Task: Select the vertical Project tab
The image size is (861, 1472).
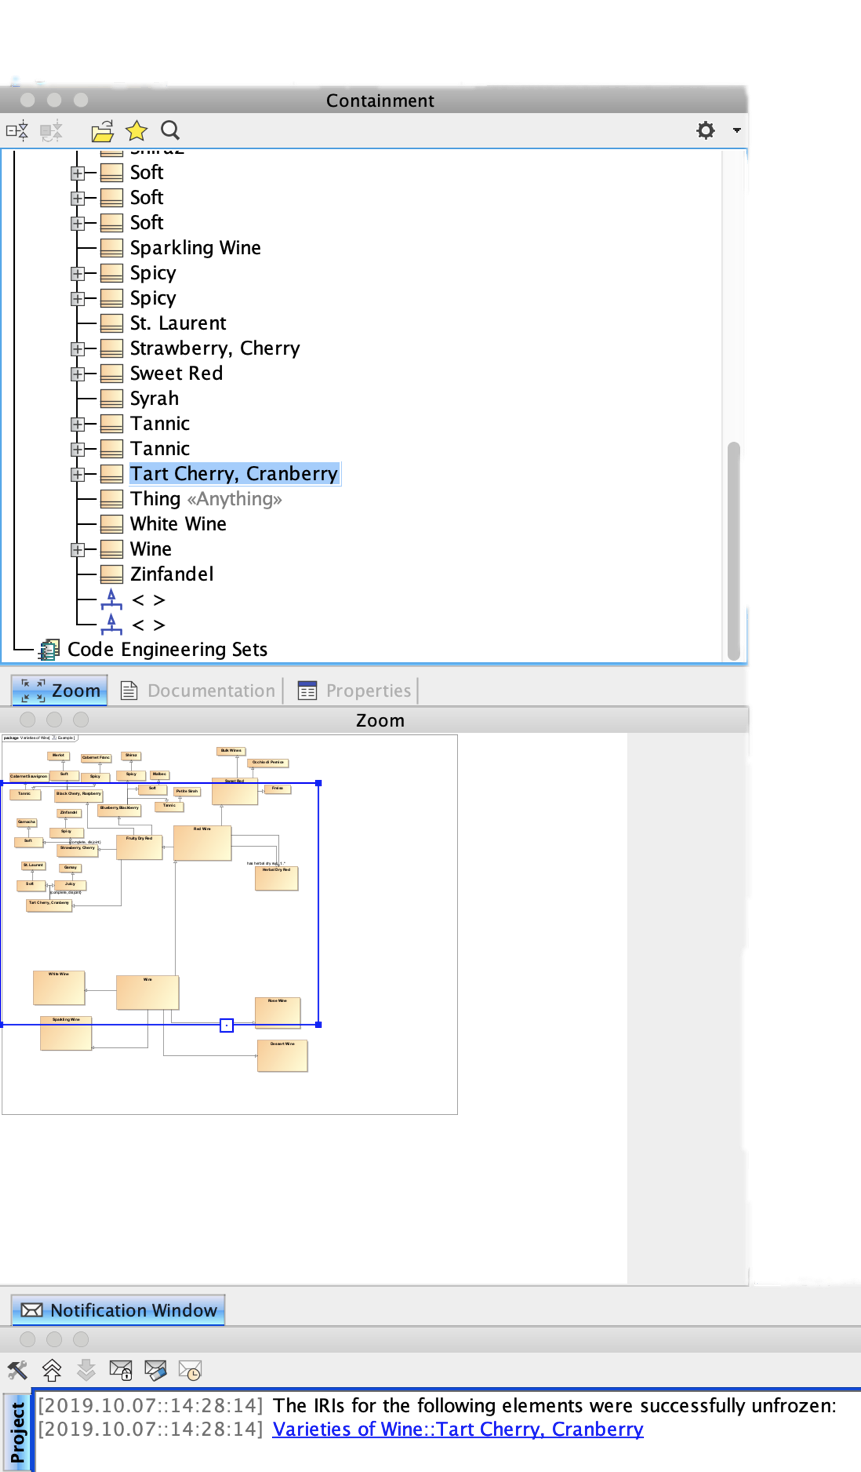Action: click(17, 1433)
